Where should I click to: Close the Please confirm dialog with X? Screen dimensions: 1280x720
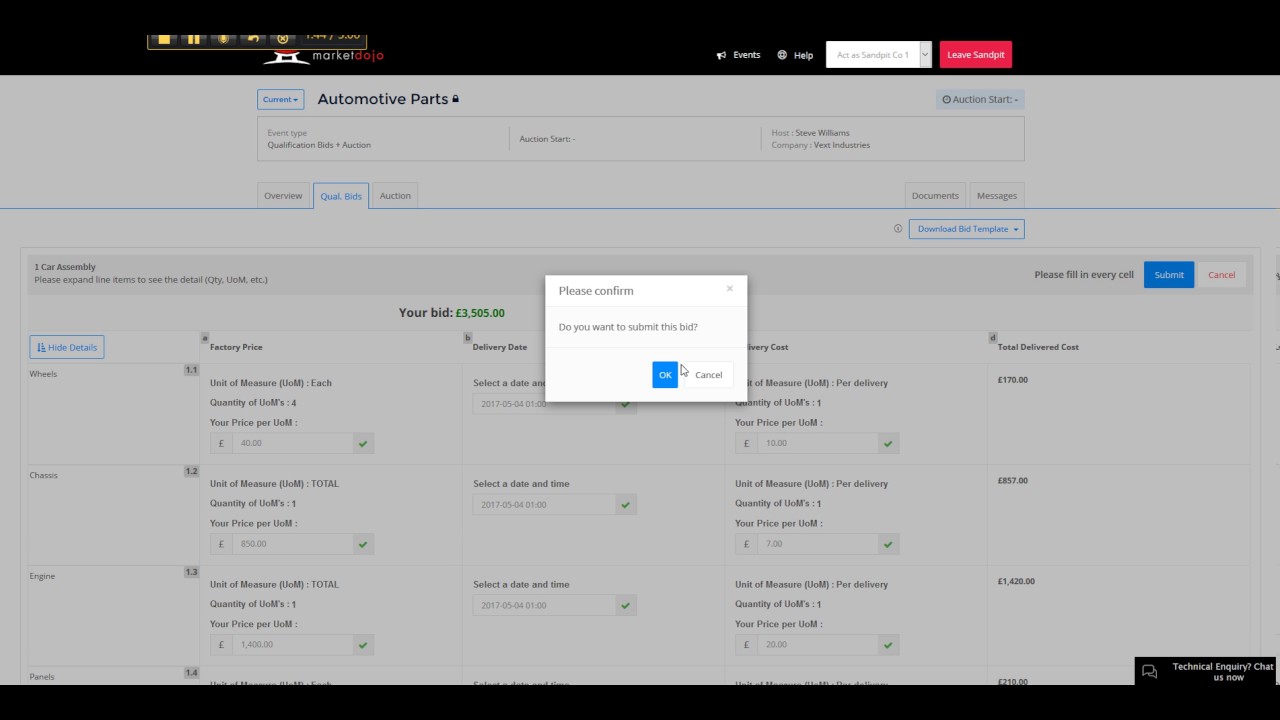pyautogui.click(x=729, y=289)
